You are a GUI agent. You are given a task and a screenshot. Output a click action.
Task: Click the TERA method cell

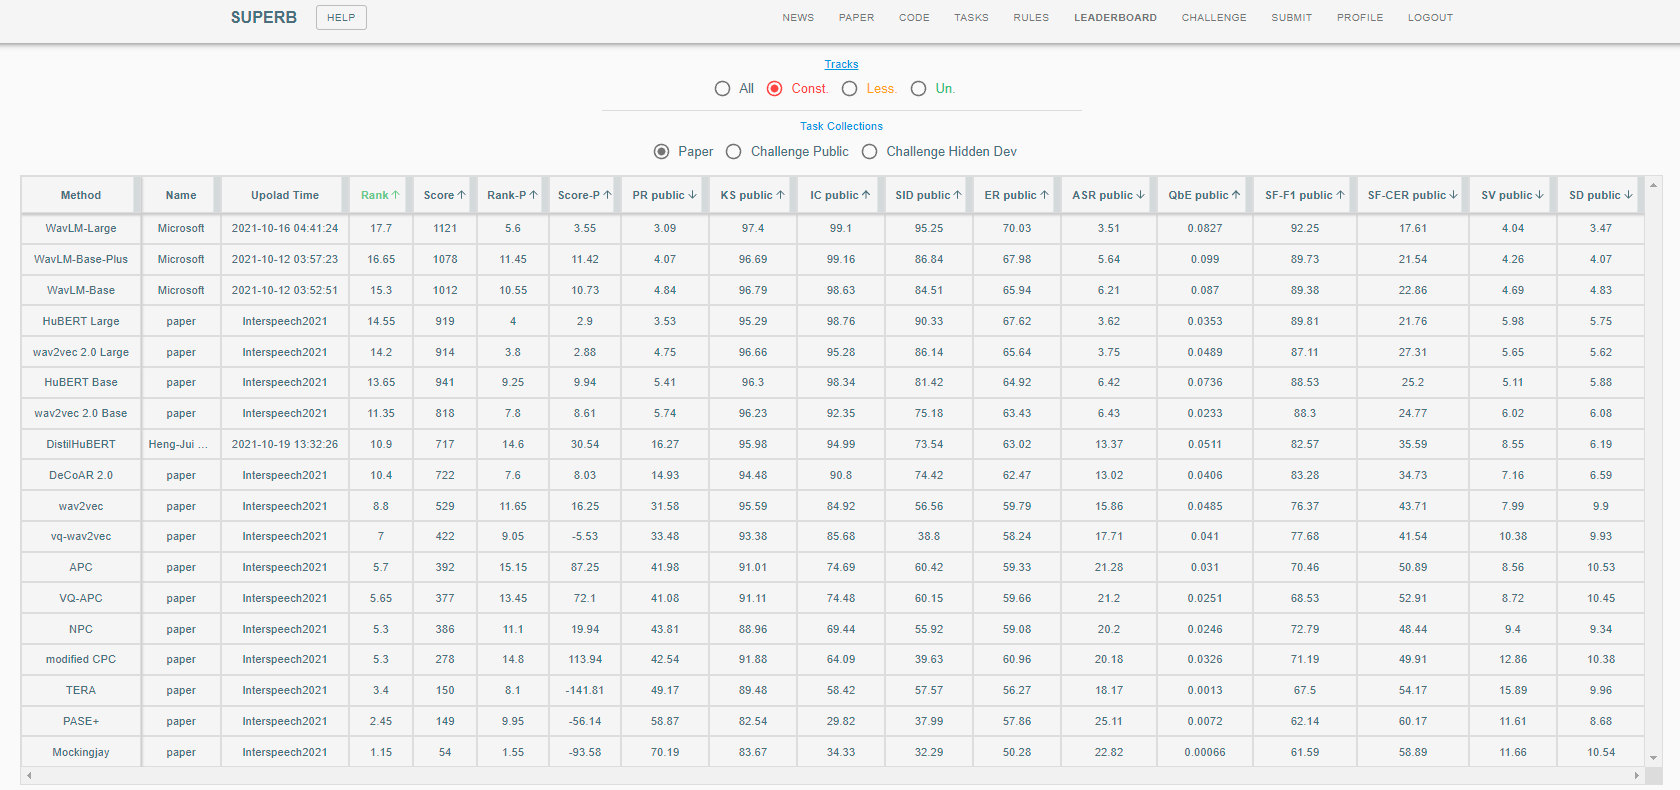coord(81,690)
